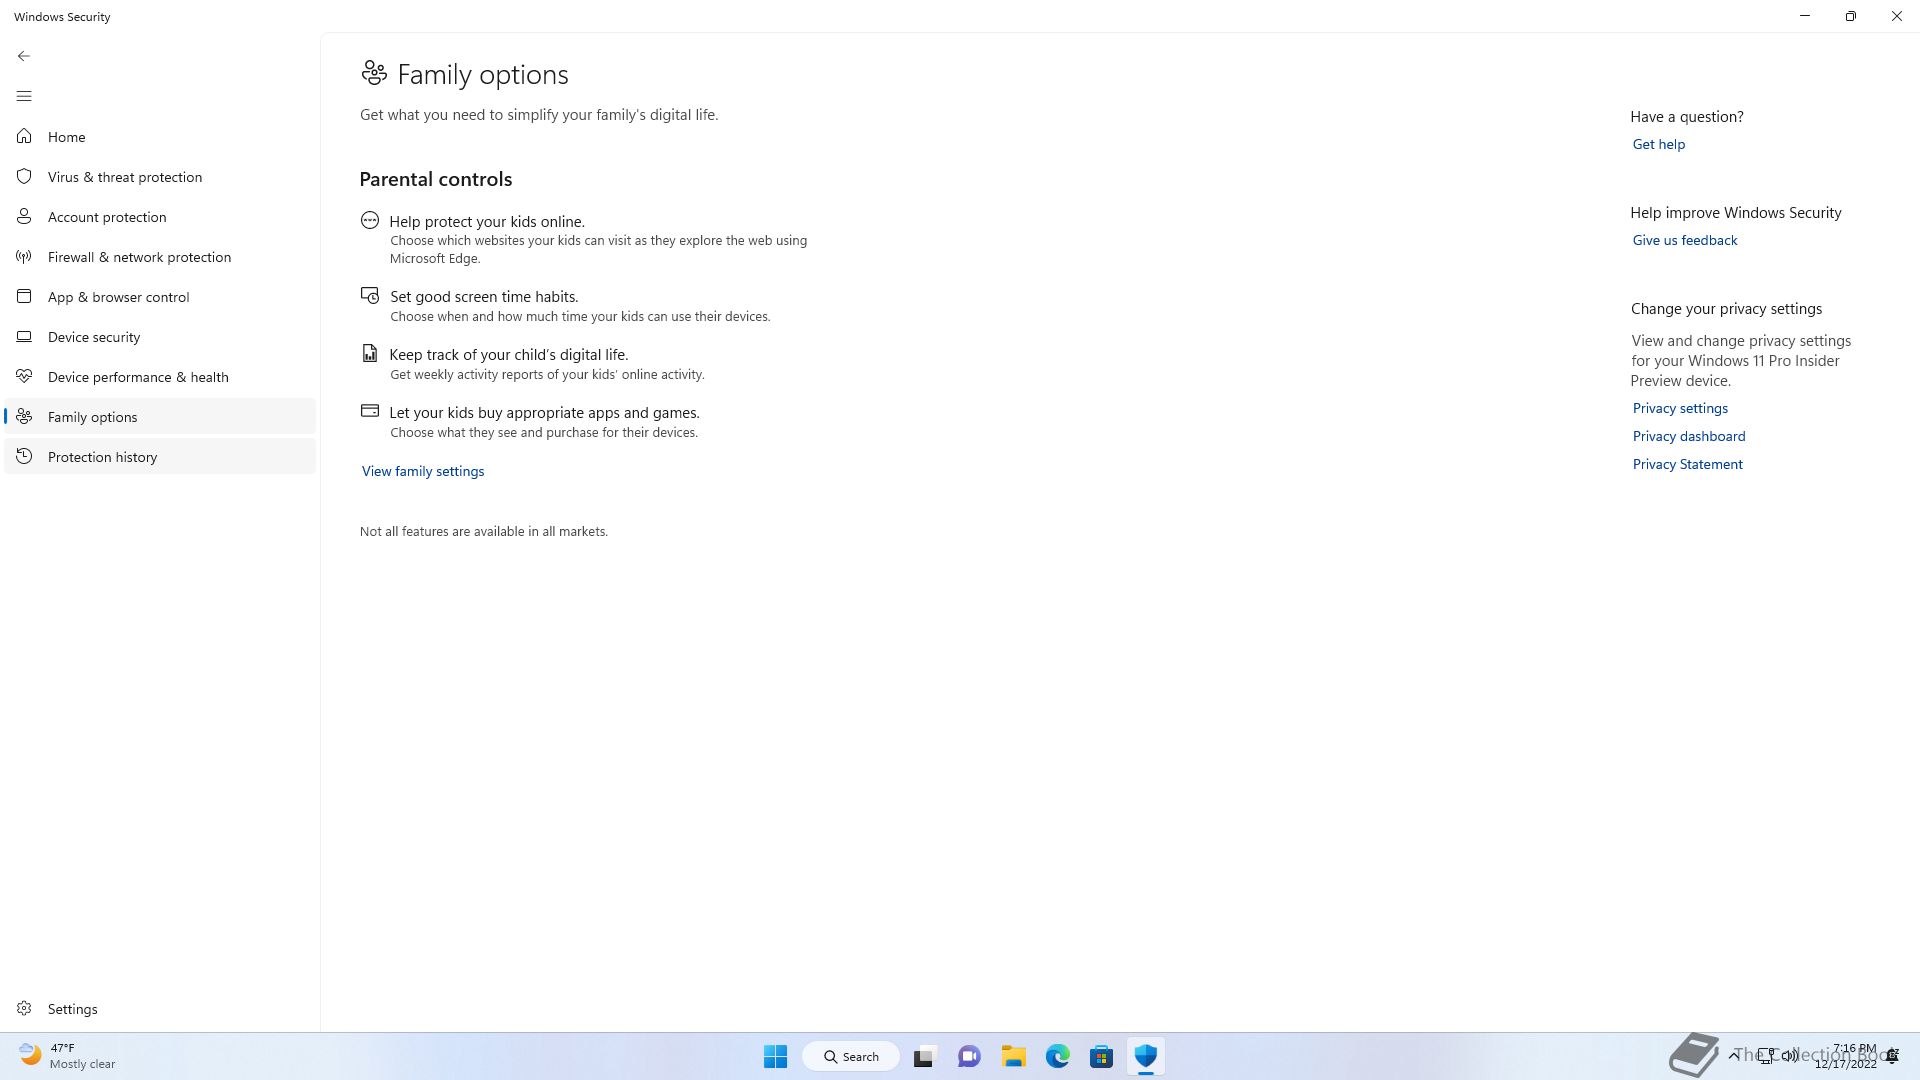Click the Home house icon
Viewport: 1920px width, 1080px height.
click(x=24, y=136)
